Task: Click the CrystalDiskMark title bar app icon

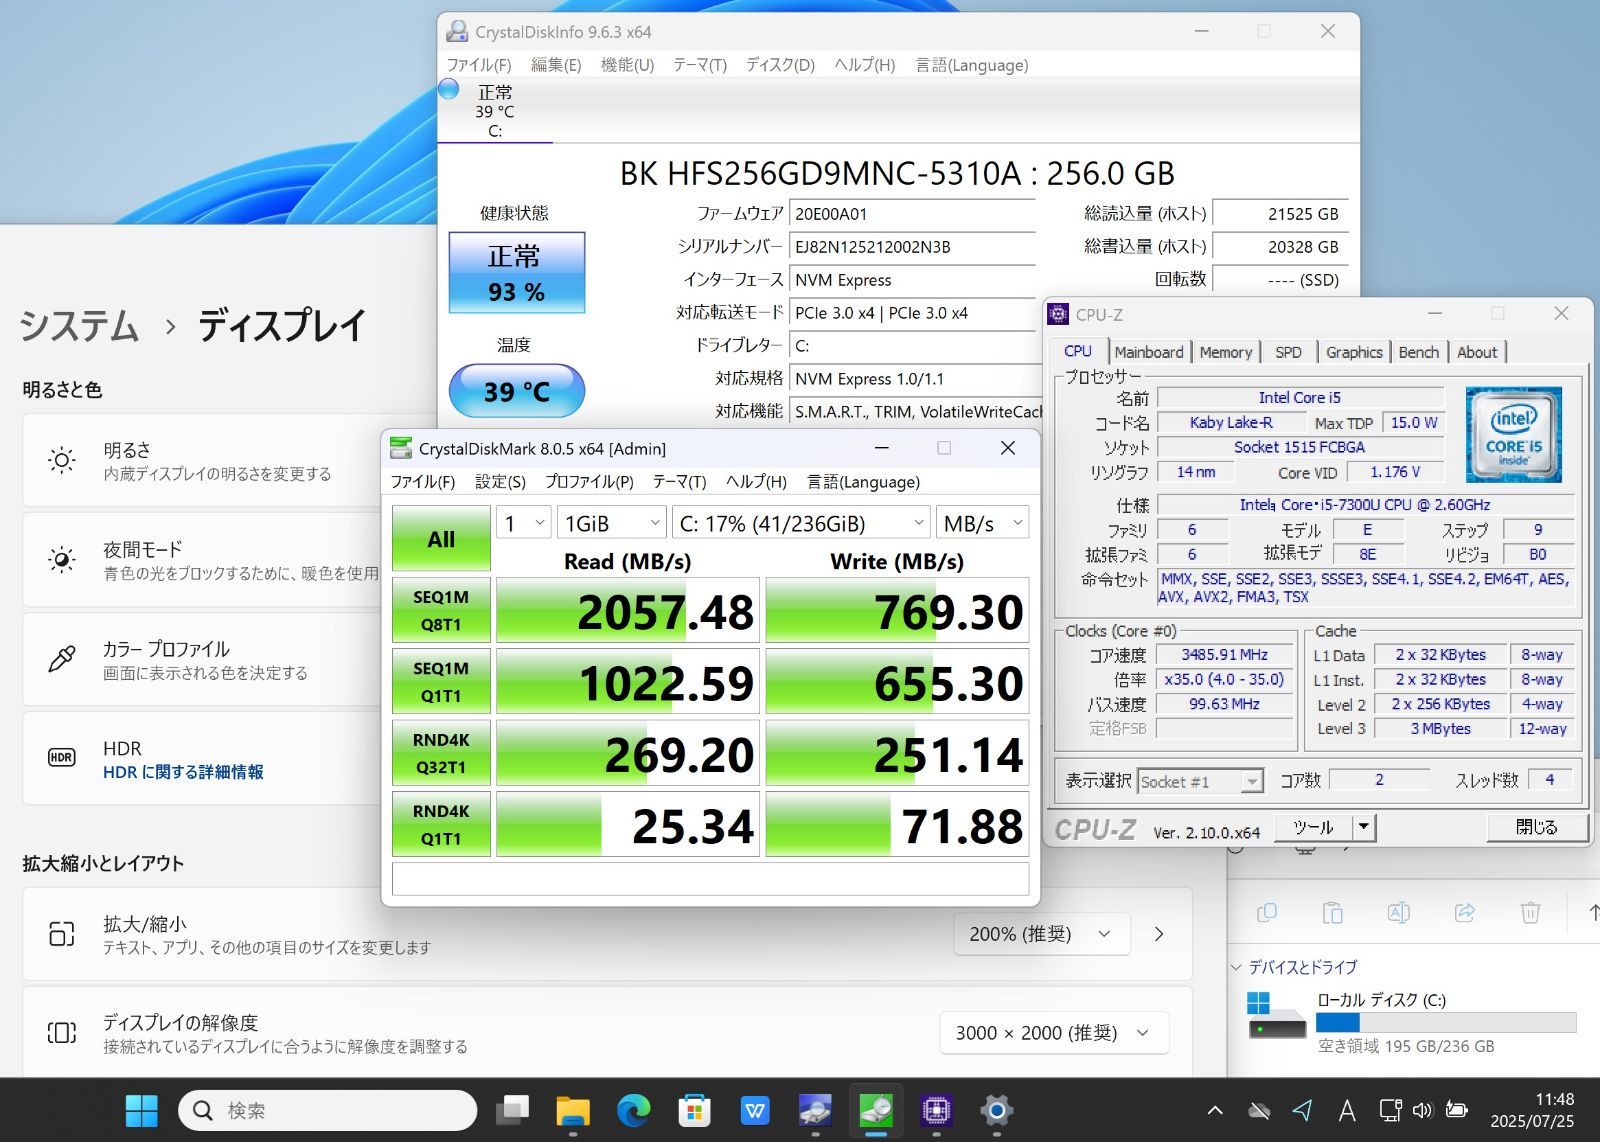Action: pyautogui.click(x=400, y=448)
